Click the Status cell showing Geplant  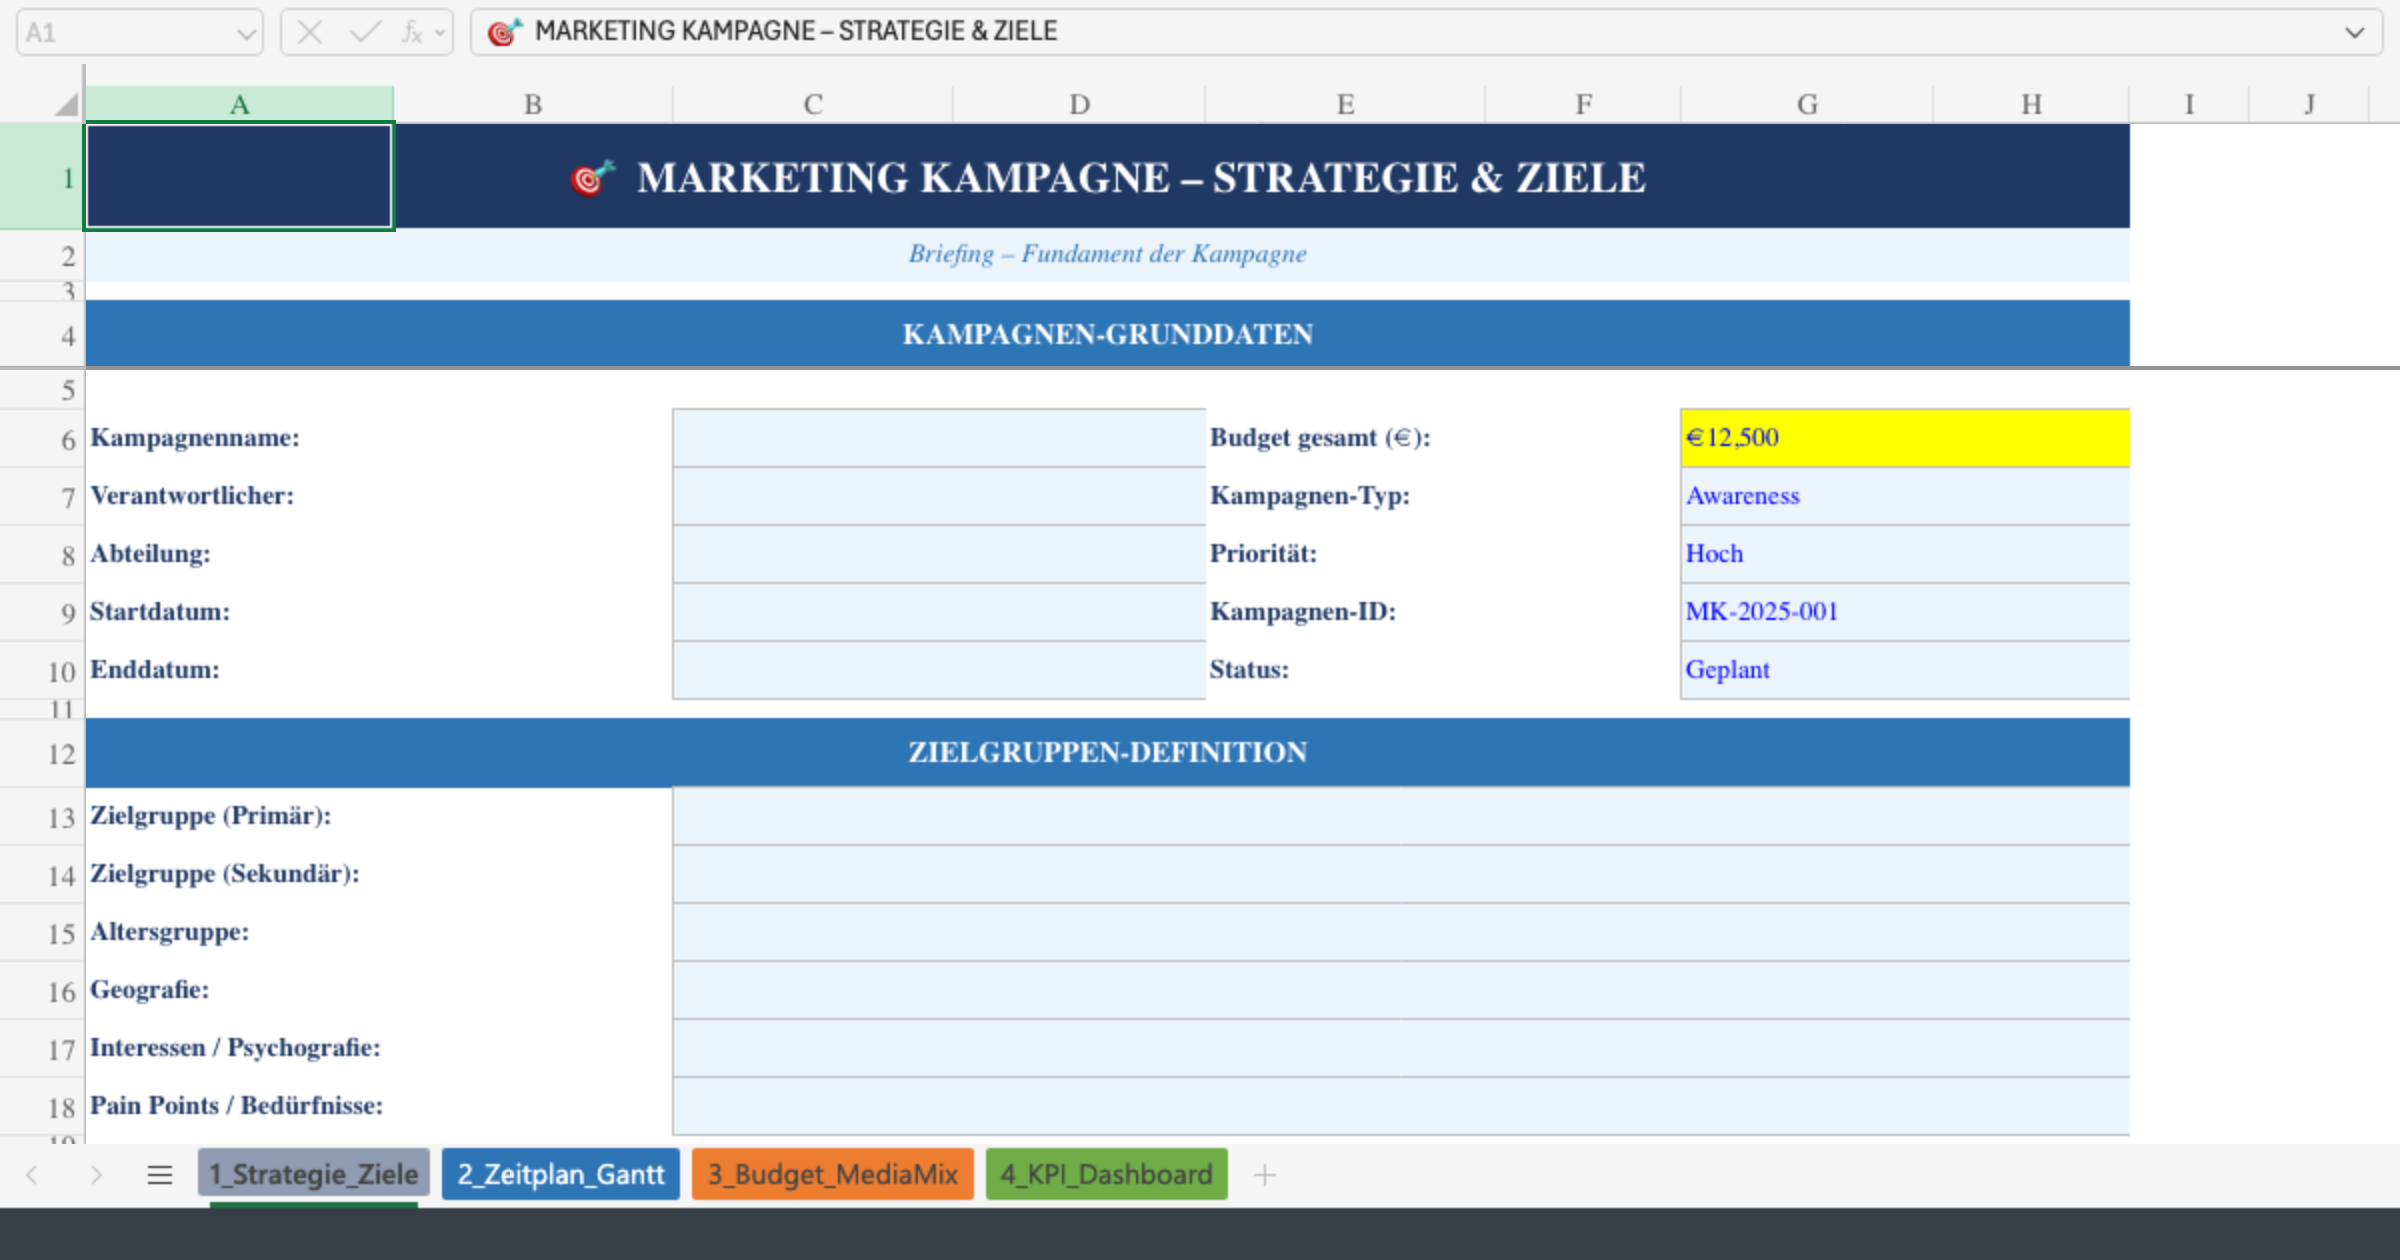coord(1904,670)
